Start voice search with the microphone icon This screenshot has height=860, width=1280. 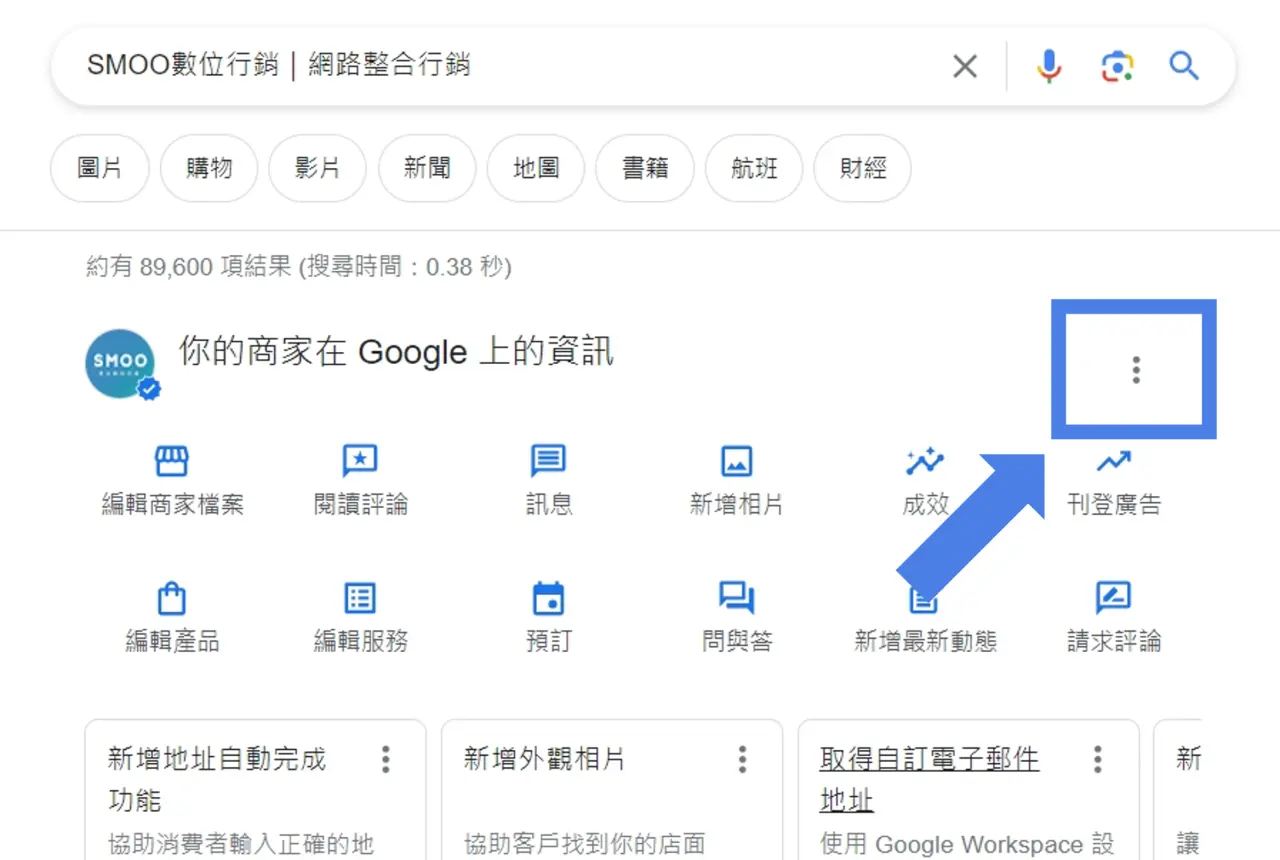pyautogui.click(x=1048, y=67)
